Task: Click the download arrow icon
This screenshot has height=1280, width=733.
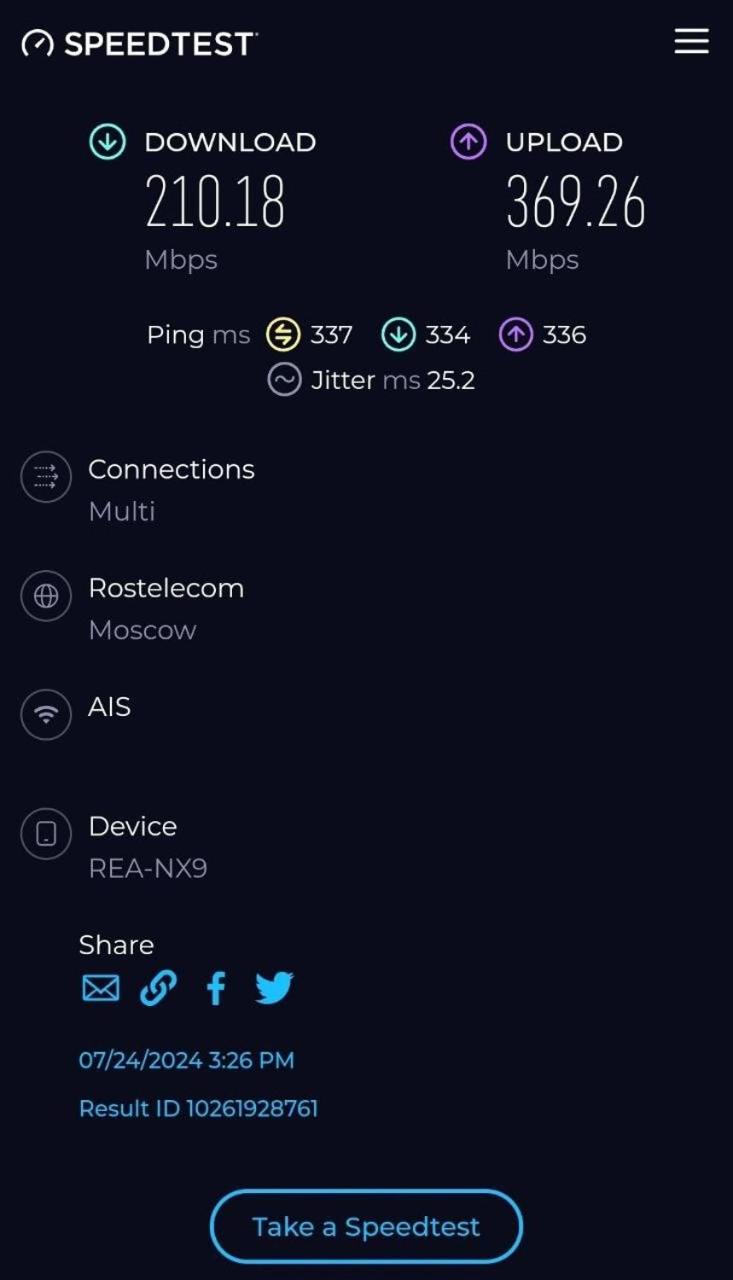Action: tap(107, 142)
